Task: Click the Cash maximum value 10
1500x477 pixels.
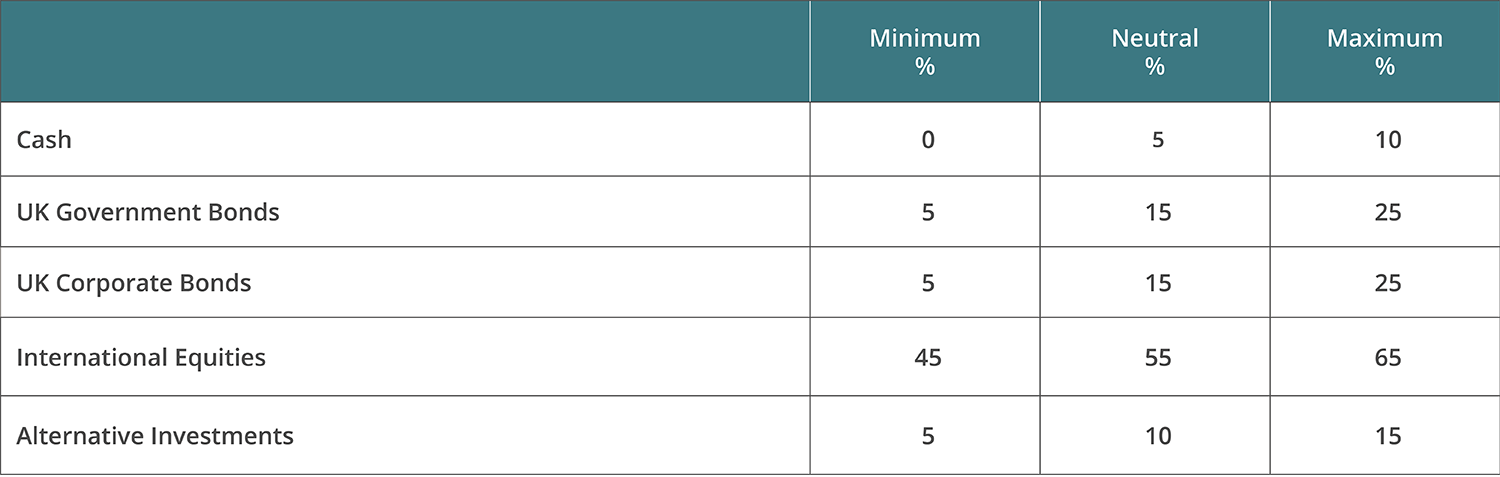Action: [1388, 140]
